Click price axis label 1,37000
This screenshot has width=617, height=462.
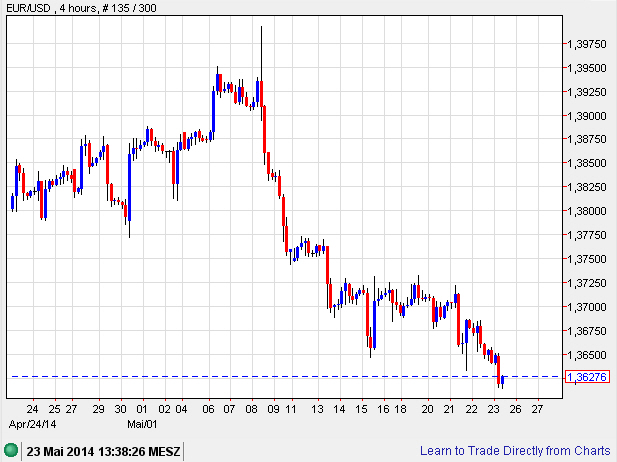(x=587, y=307)
